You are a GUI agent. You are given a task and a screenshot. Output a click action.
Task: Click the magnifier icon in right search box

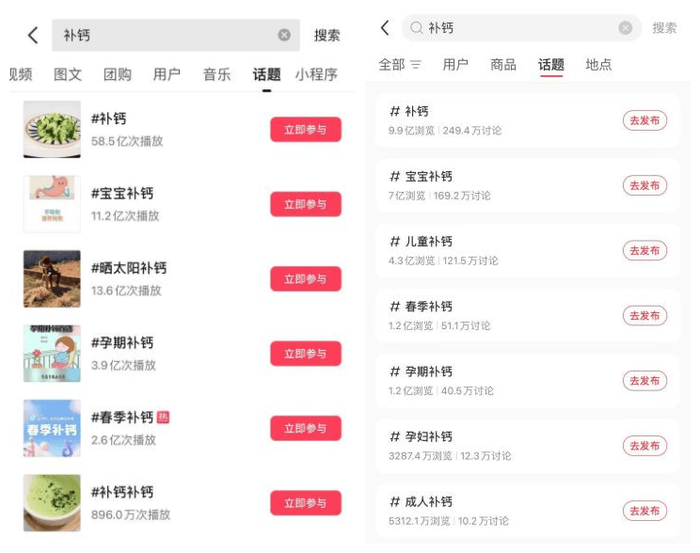click(416, 28)
